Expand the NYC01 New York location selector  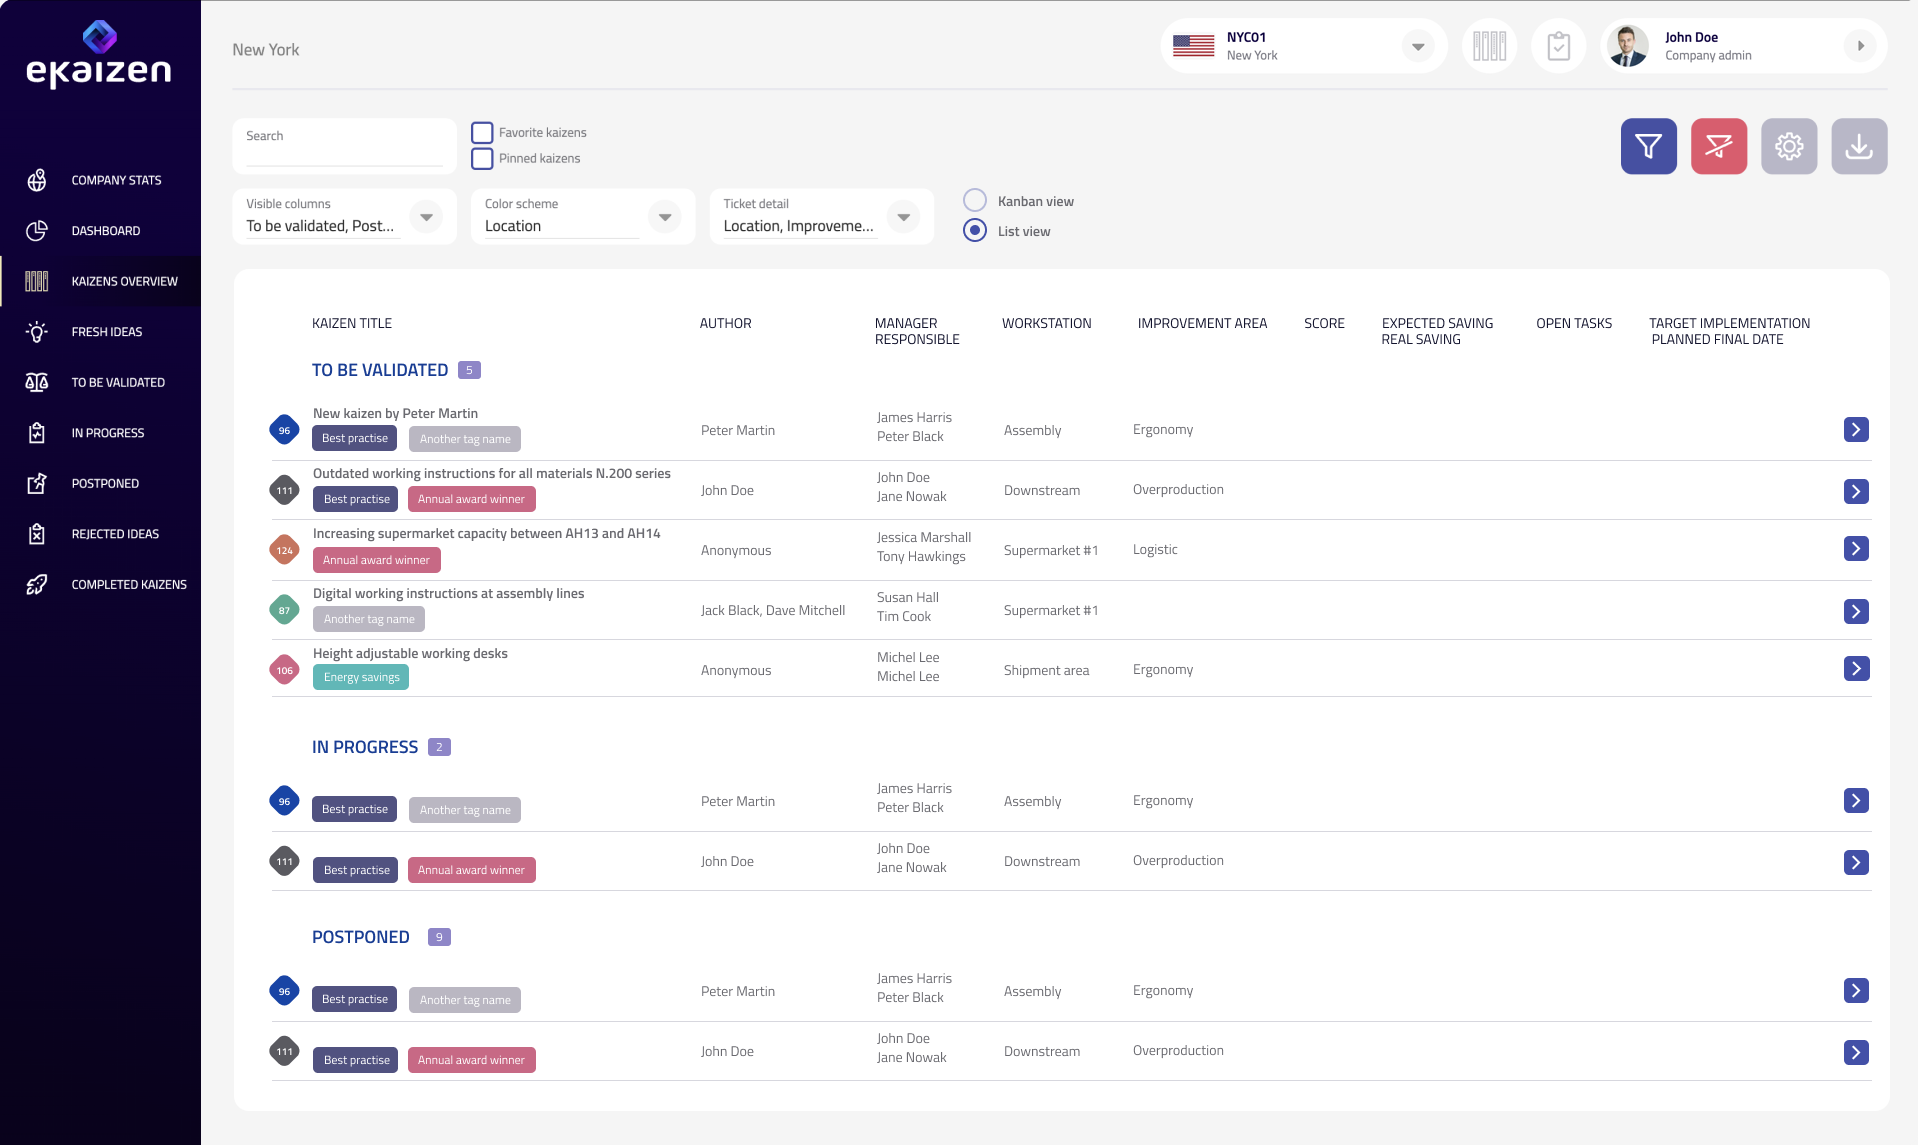[1417, 47]
